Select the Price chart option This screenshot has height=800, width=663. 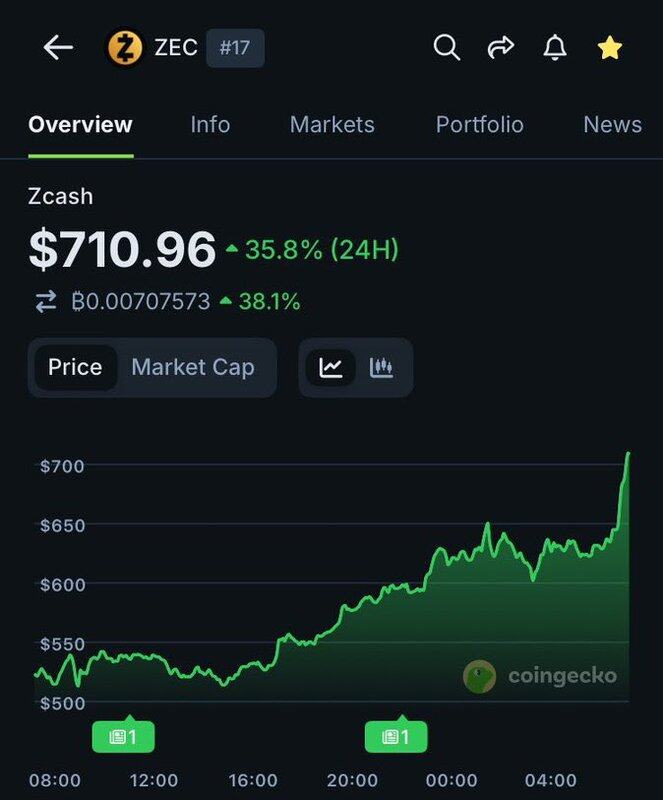(75, 367)
